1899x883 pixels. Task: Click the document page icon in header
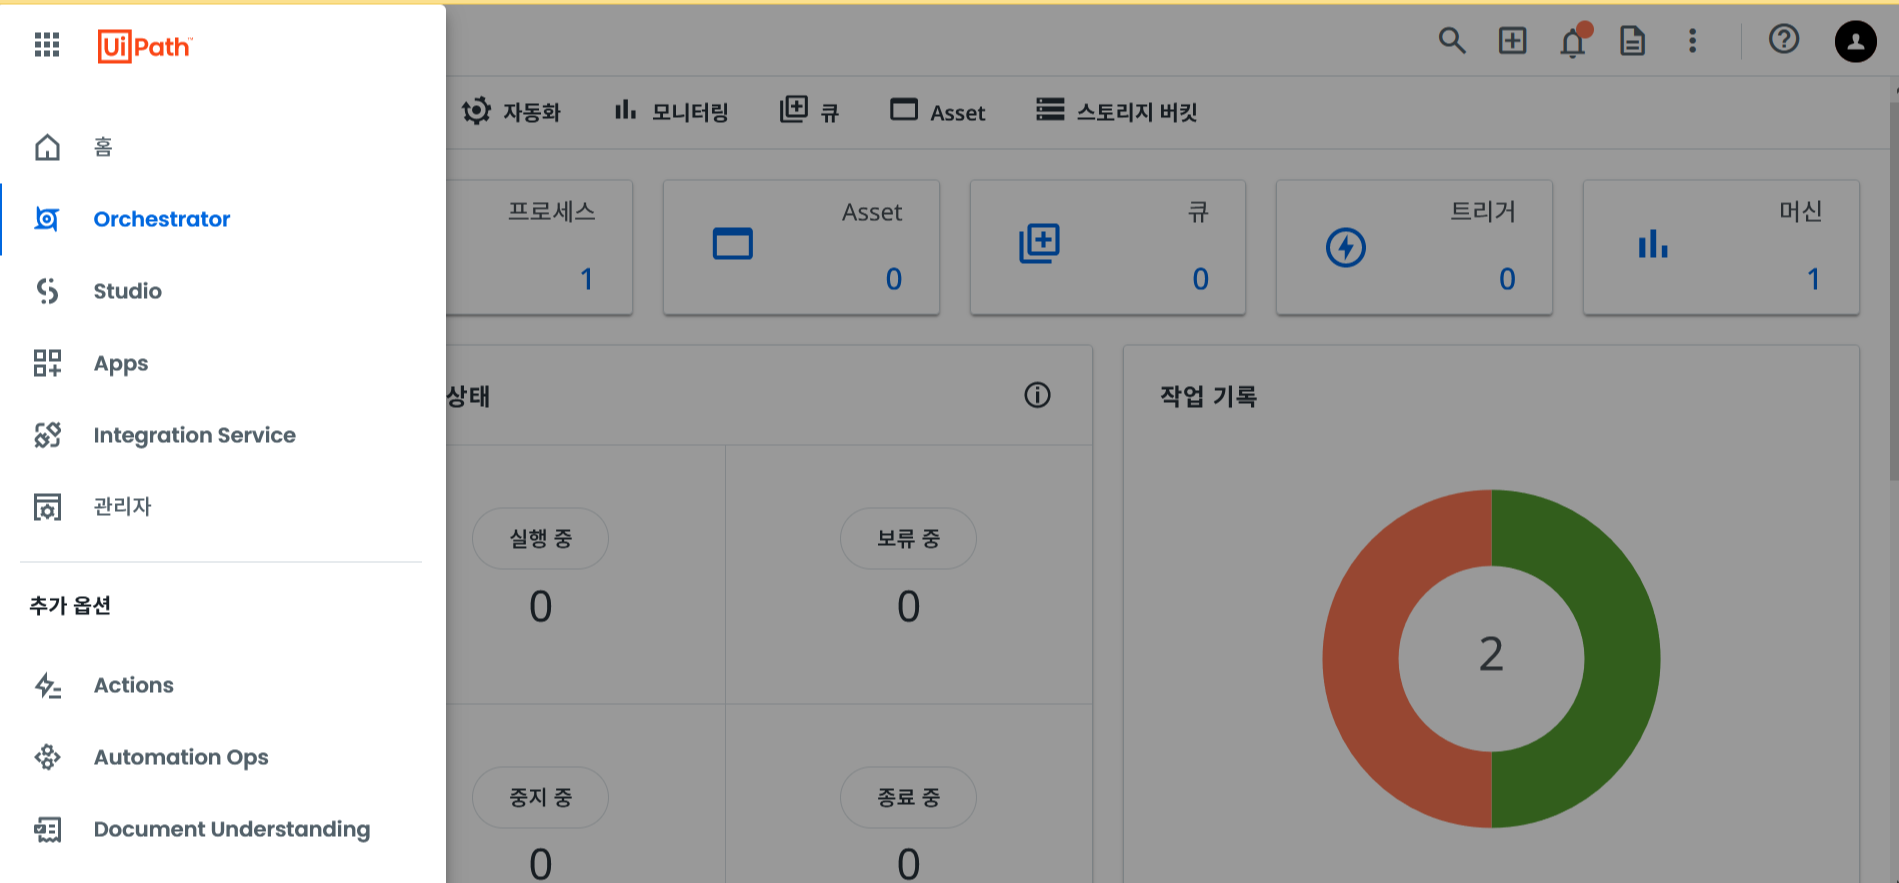[1632, 41]
